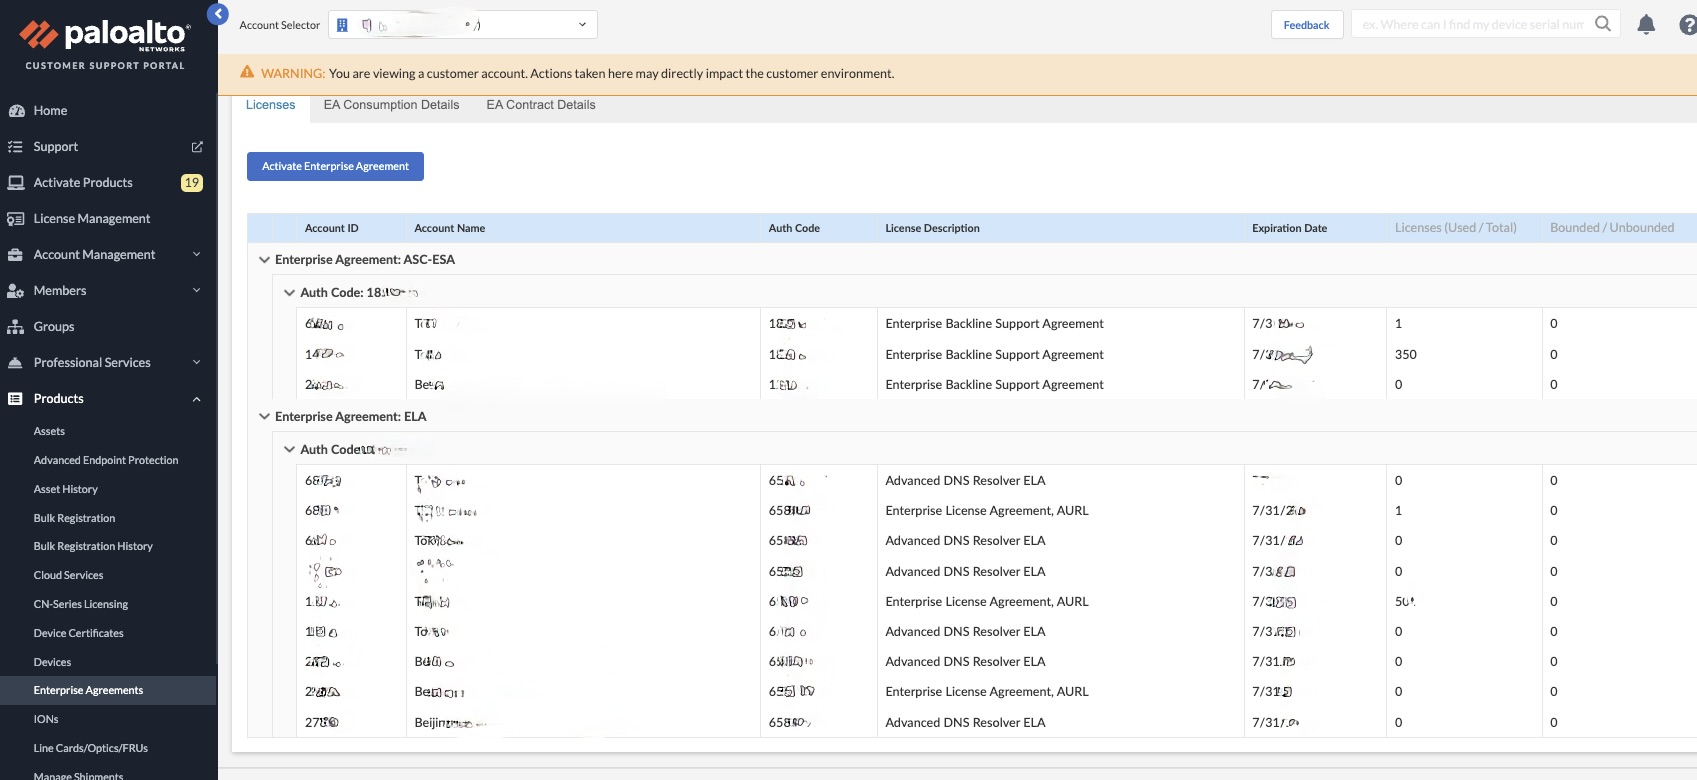
Task: Switch to EA Contract Details tab
Action: (541, 105)
